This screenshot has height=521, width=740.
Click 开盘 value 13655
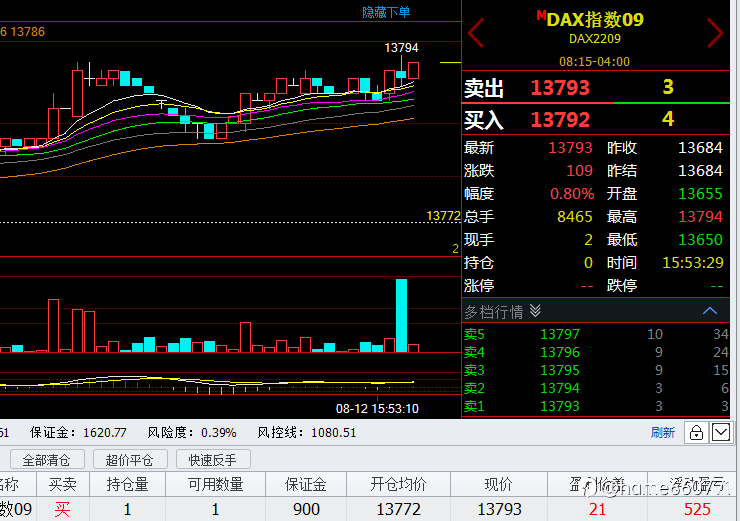[x=700, y=193]
